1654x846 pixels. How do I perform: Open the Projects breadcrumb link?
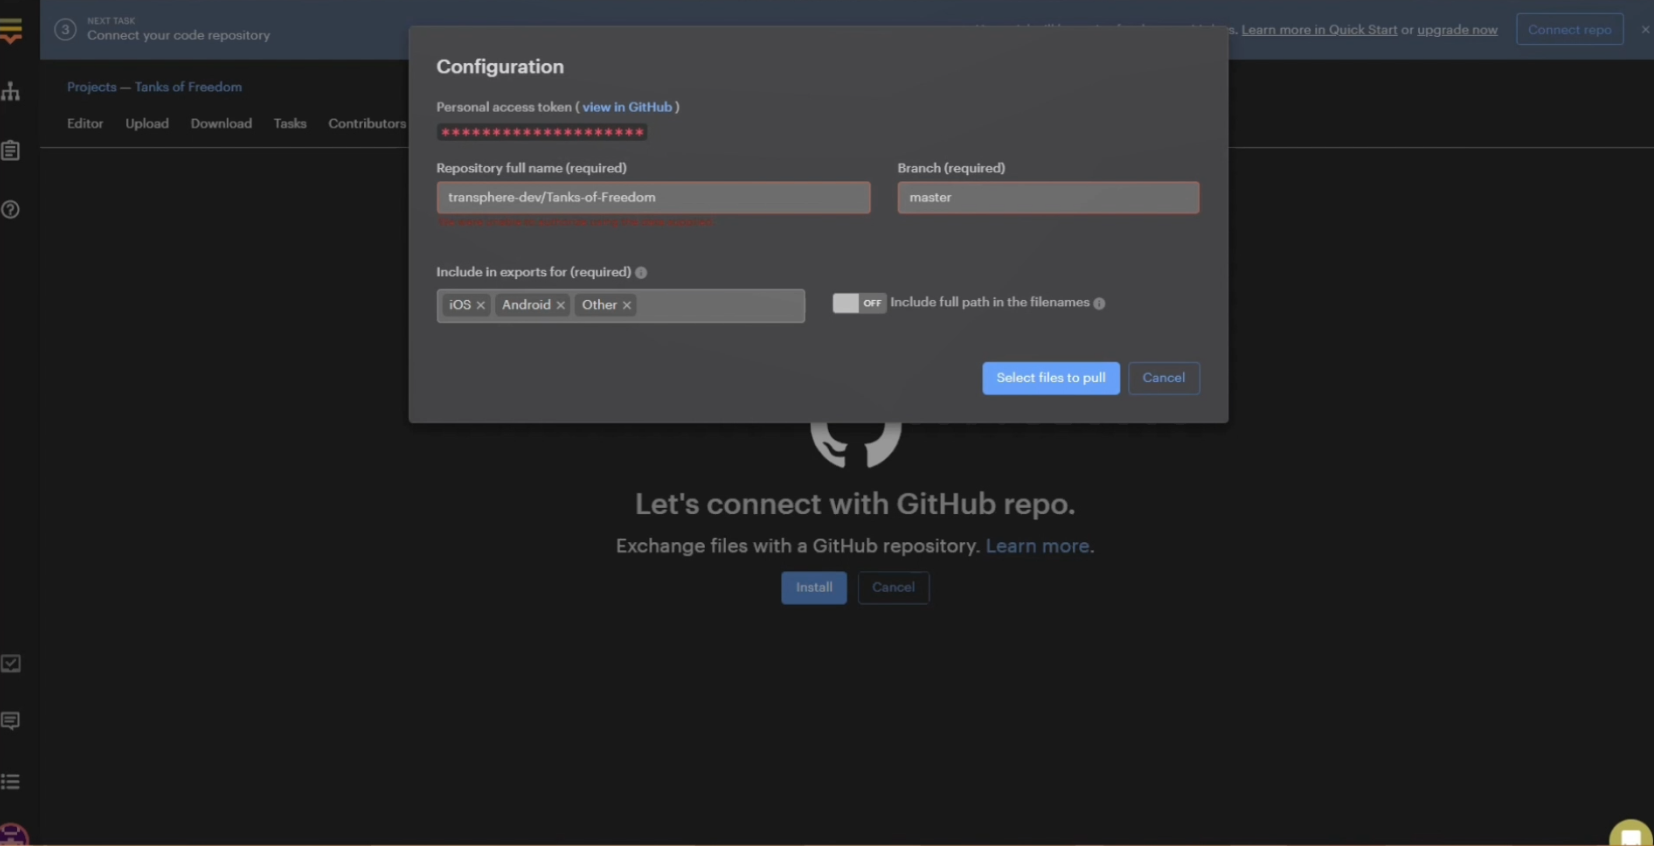[x=92, y=87]
